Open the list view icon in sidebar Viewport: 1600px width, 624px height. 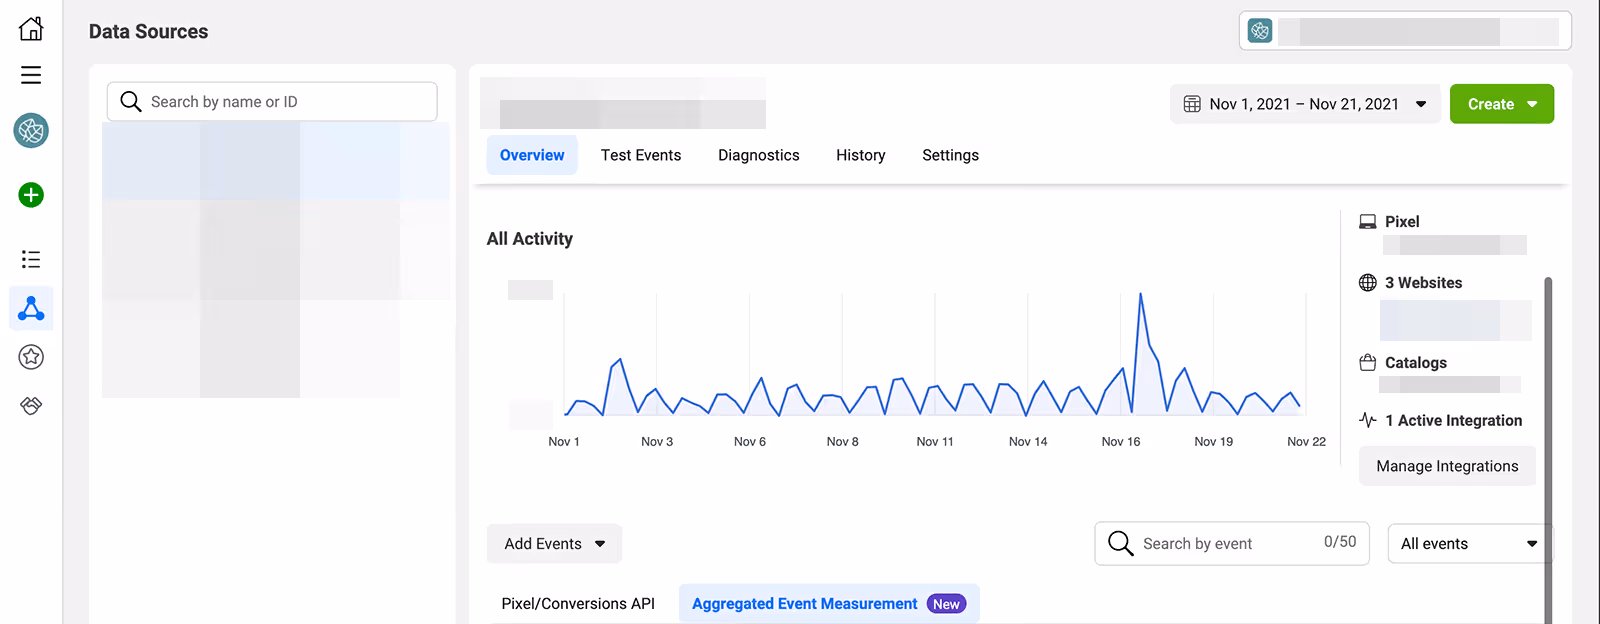[31, 260]
